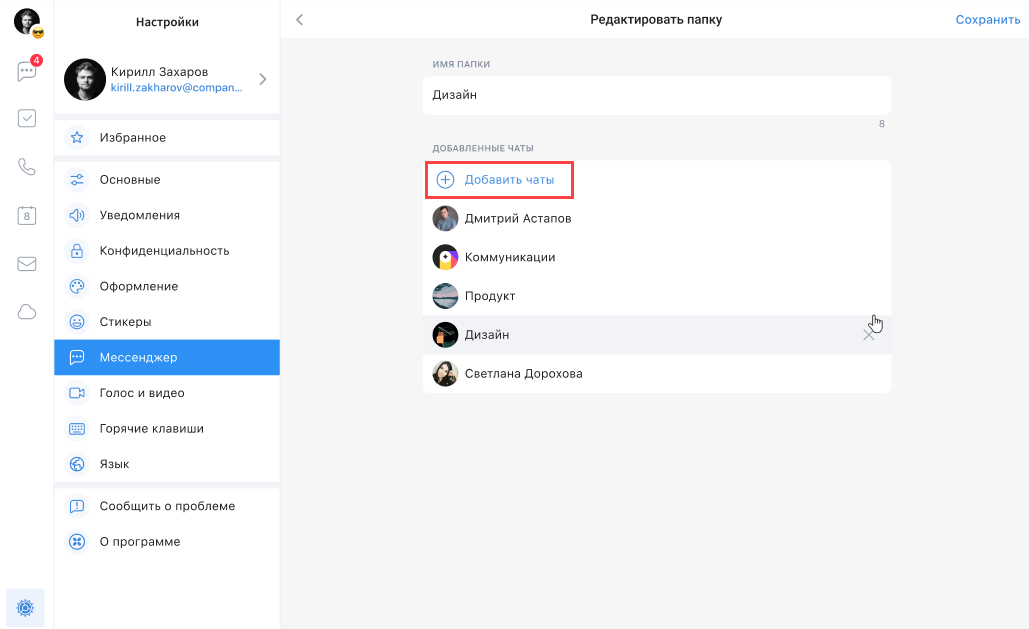This screenshot has width=1029, height=629.
Task: Open the calls phone icon
Action: tap(27, 167)
